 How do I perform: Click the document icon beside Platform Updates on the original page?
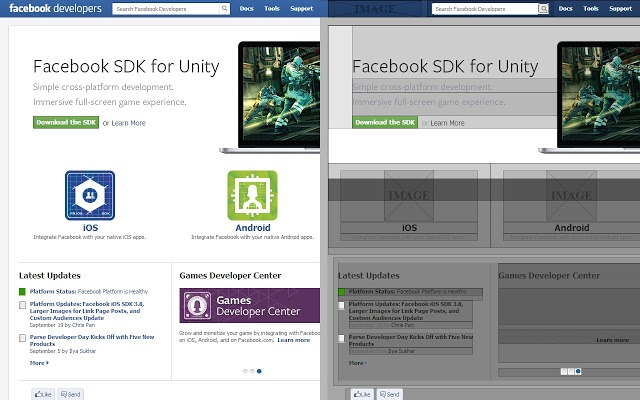[x=22, y=305]
